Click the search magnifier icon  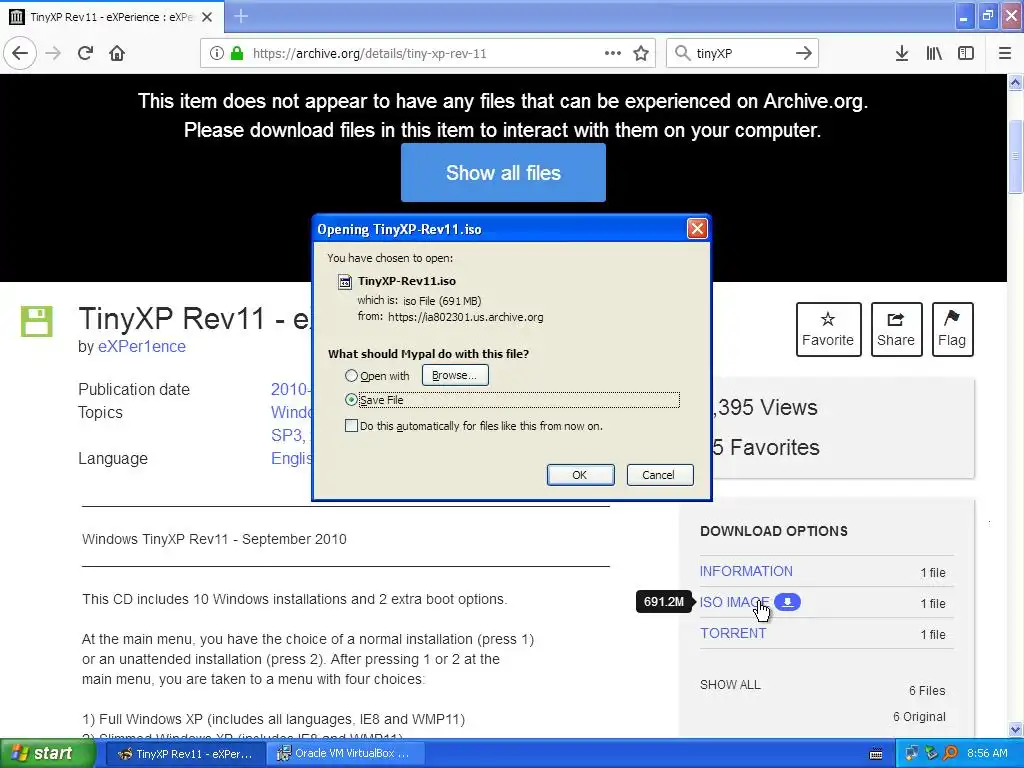tap(682, 53)
